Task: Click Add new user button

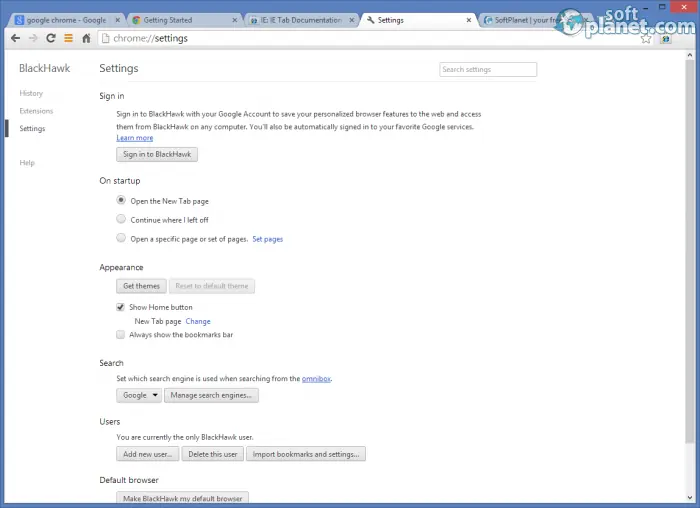Action: click(x=147, y=454)
